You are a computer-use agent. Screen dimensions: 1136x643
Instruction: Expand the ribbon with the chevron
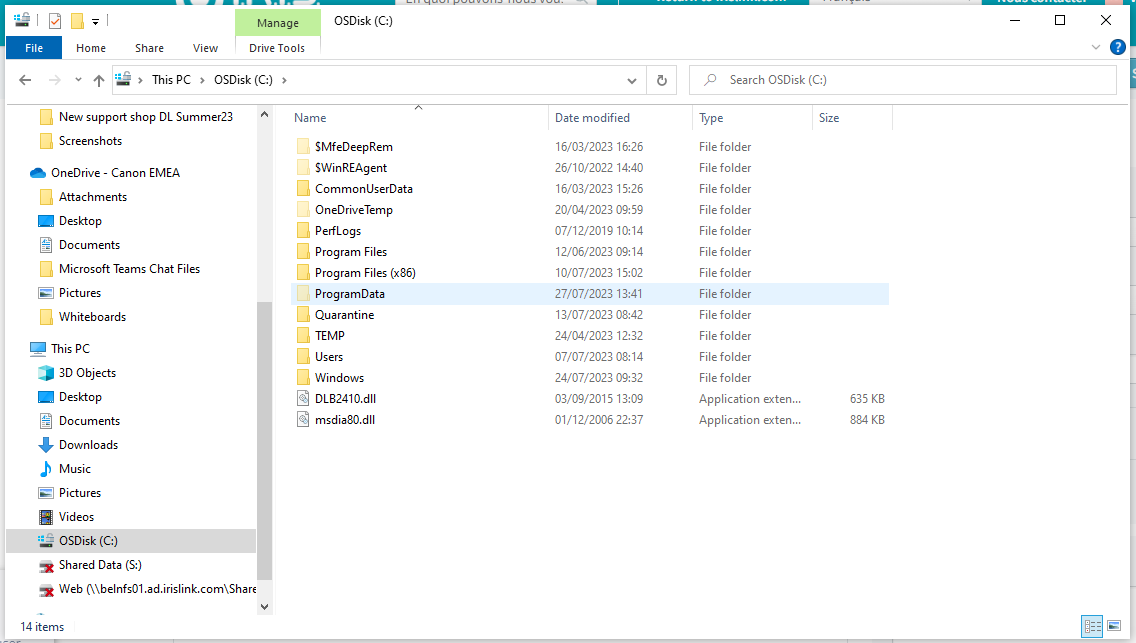click(1096, 47)
